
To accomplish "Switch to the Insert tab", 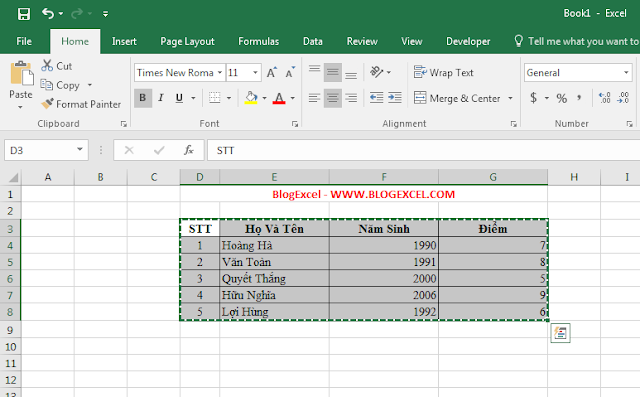I will click(124, 41).
